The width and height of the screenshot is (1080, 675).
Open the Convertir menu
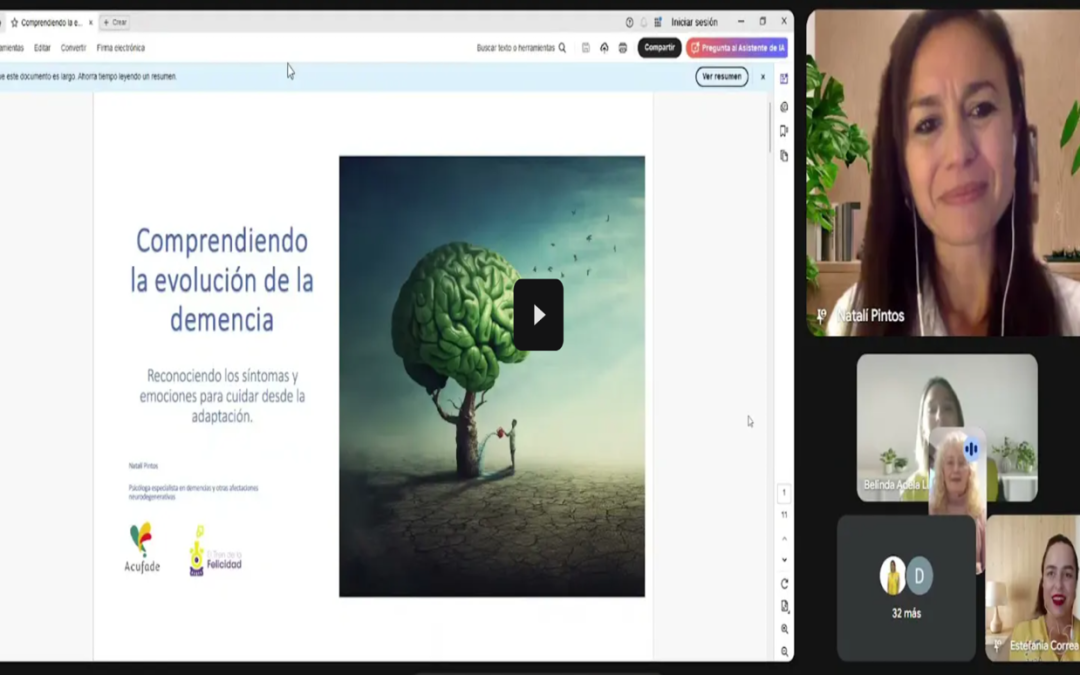point(72,46)
